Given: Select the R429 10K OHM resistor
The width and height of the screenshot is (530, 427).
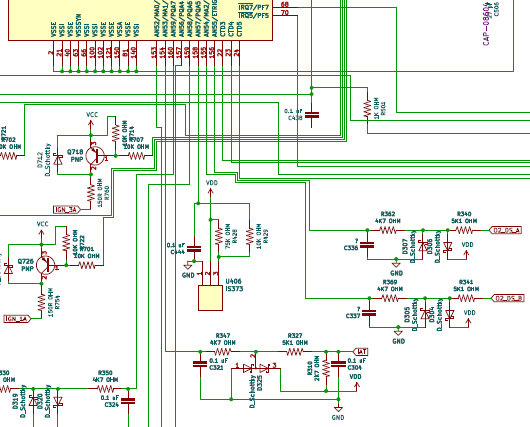Looking at the screenshot, I should (249, 236).
